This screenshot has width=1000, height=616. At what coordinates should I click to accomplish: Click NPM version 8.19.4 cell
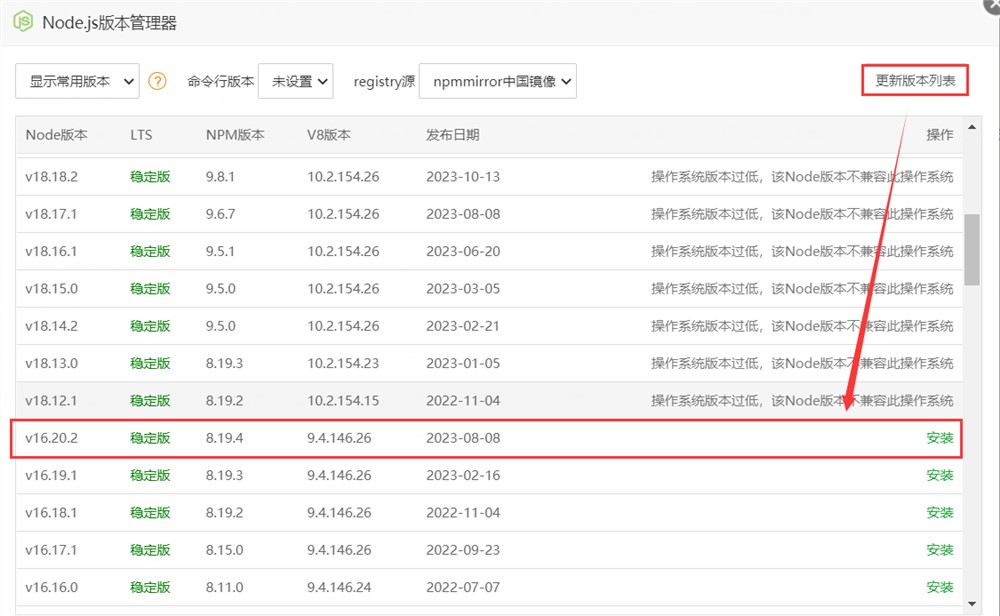224,438
